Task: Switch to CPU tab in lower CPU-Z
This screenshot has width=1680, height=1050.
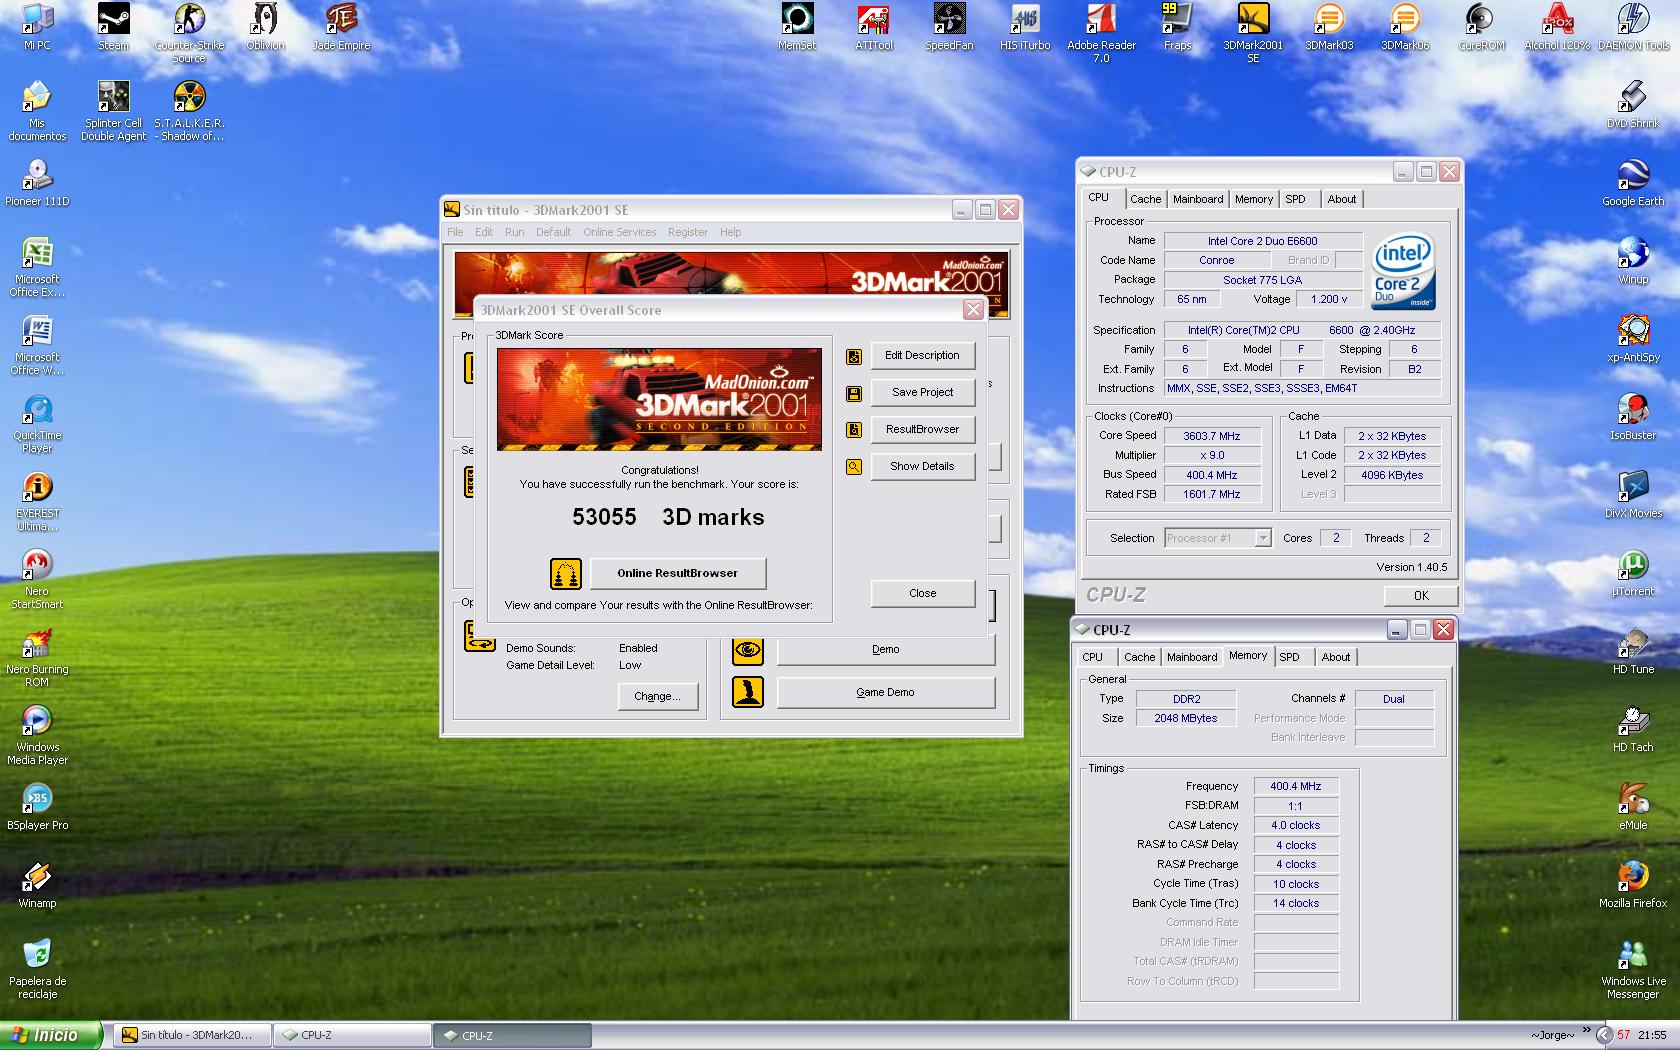Action: coord(1092,657)
